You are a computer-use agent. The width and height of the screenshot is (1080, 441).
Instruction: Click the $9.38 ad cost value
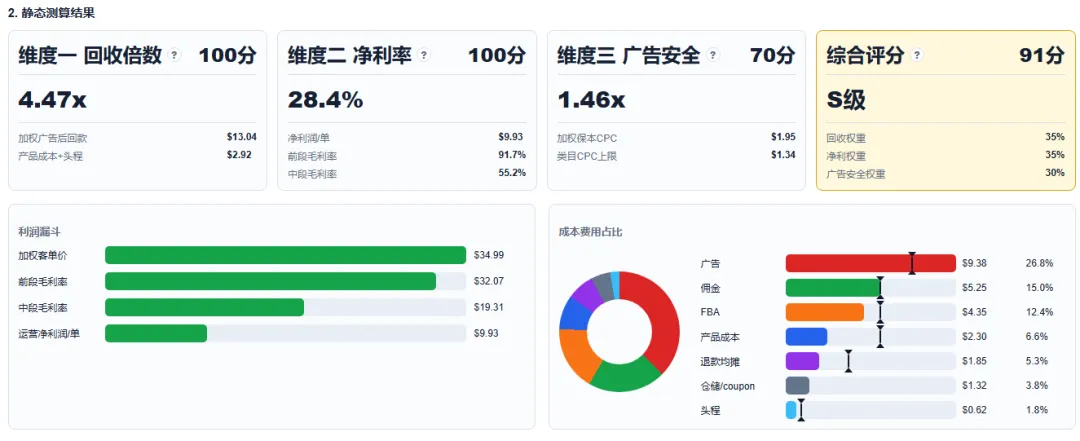click(975, 263)
